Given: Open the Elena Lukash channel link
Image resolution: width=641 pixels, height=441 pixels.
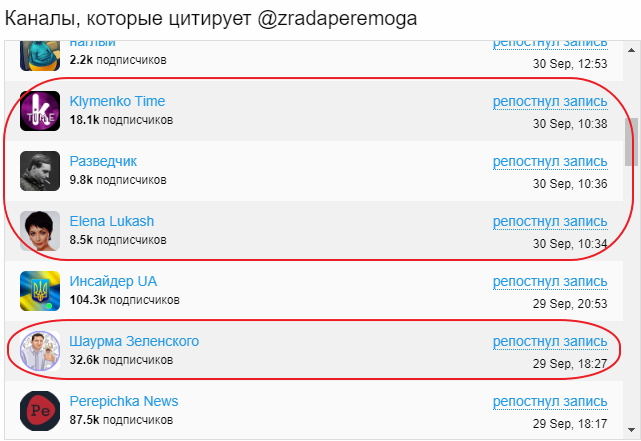Looking at the screenshot, I should pos(111,221).
